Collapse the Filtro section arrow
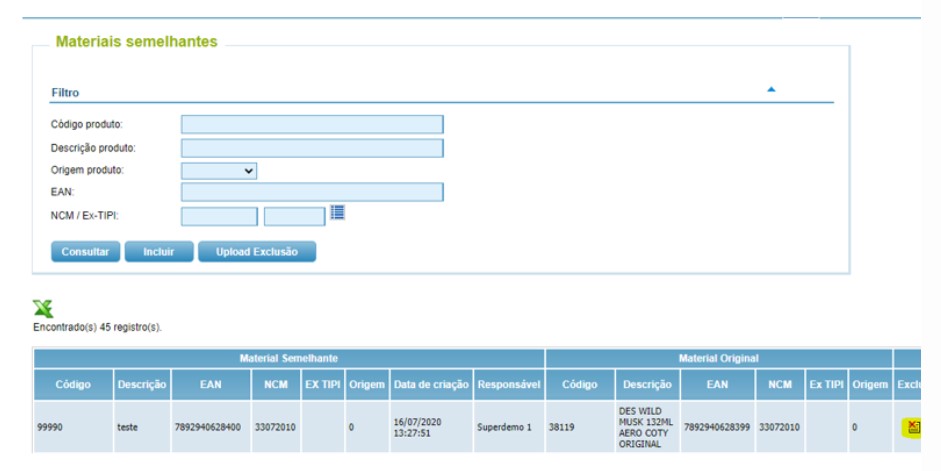 [771, 89]
